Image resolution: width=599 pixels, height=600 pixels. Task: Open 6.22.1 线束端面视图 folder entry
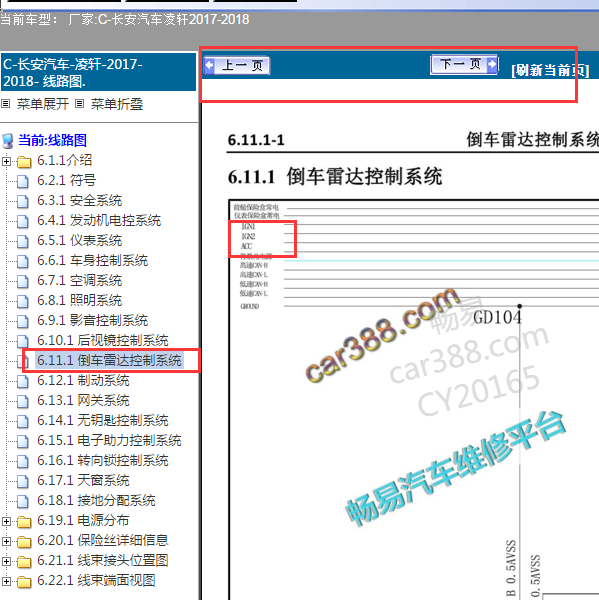(x=96, y=580)
